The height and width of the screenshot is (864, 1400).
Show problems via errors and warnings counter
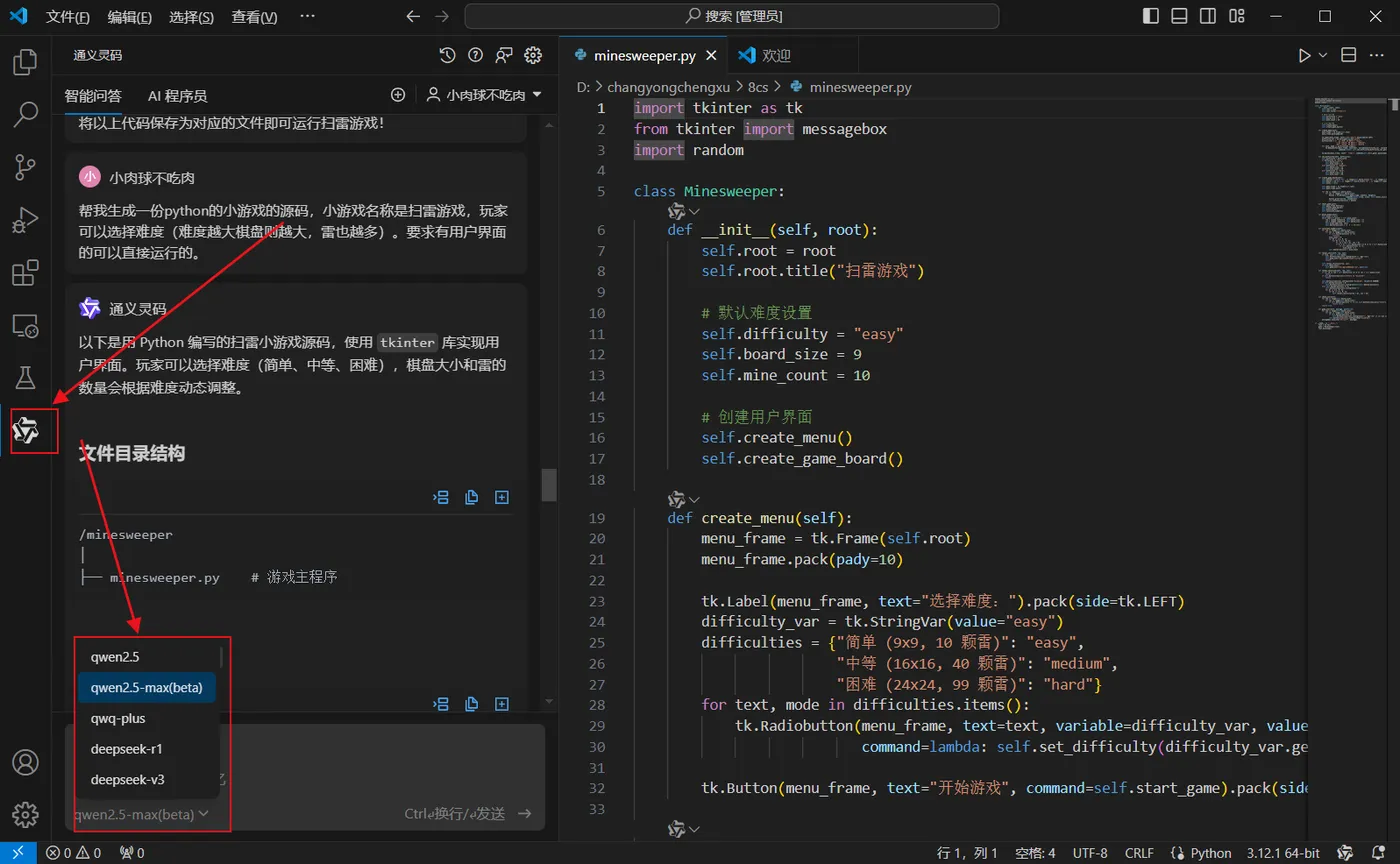(x=74, y=853)
